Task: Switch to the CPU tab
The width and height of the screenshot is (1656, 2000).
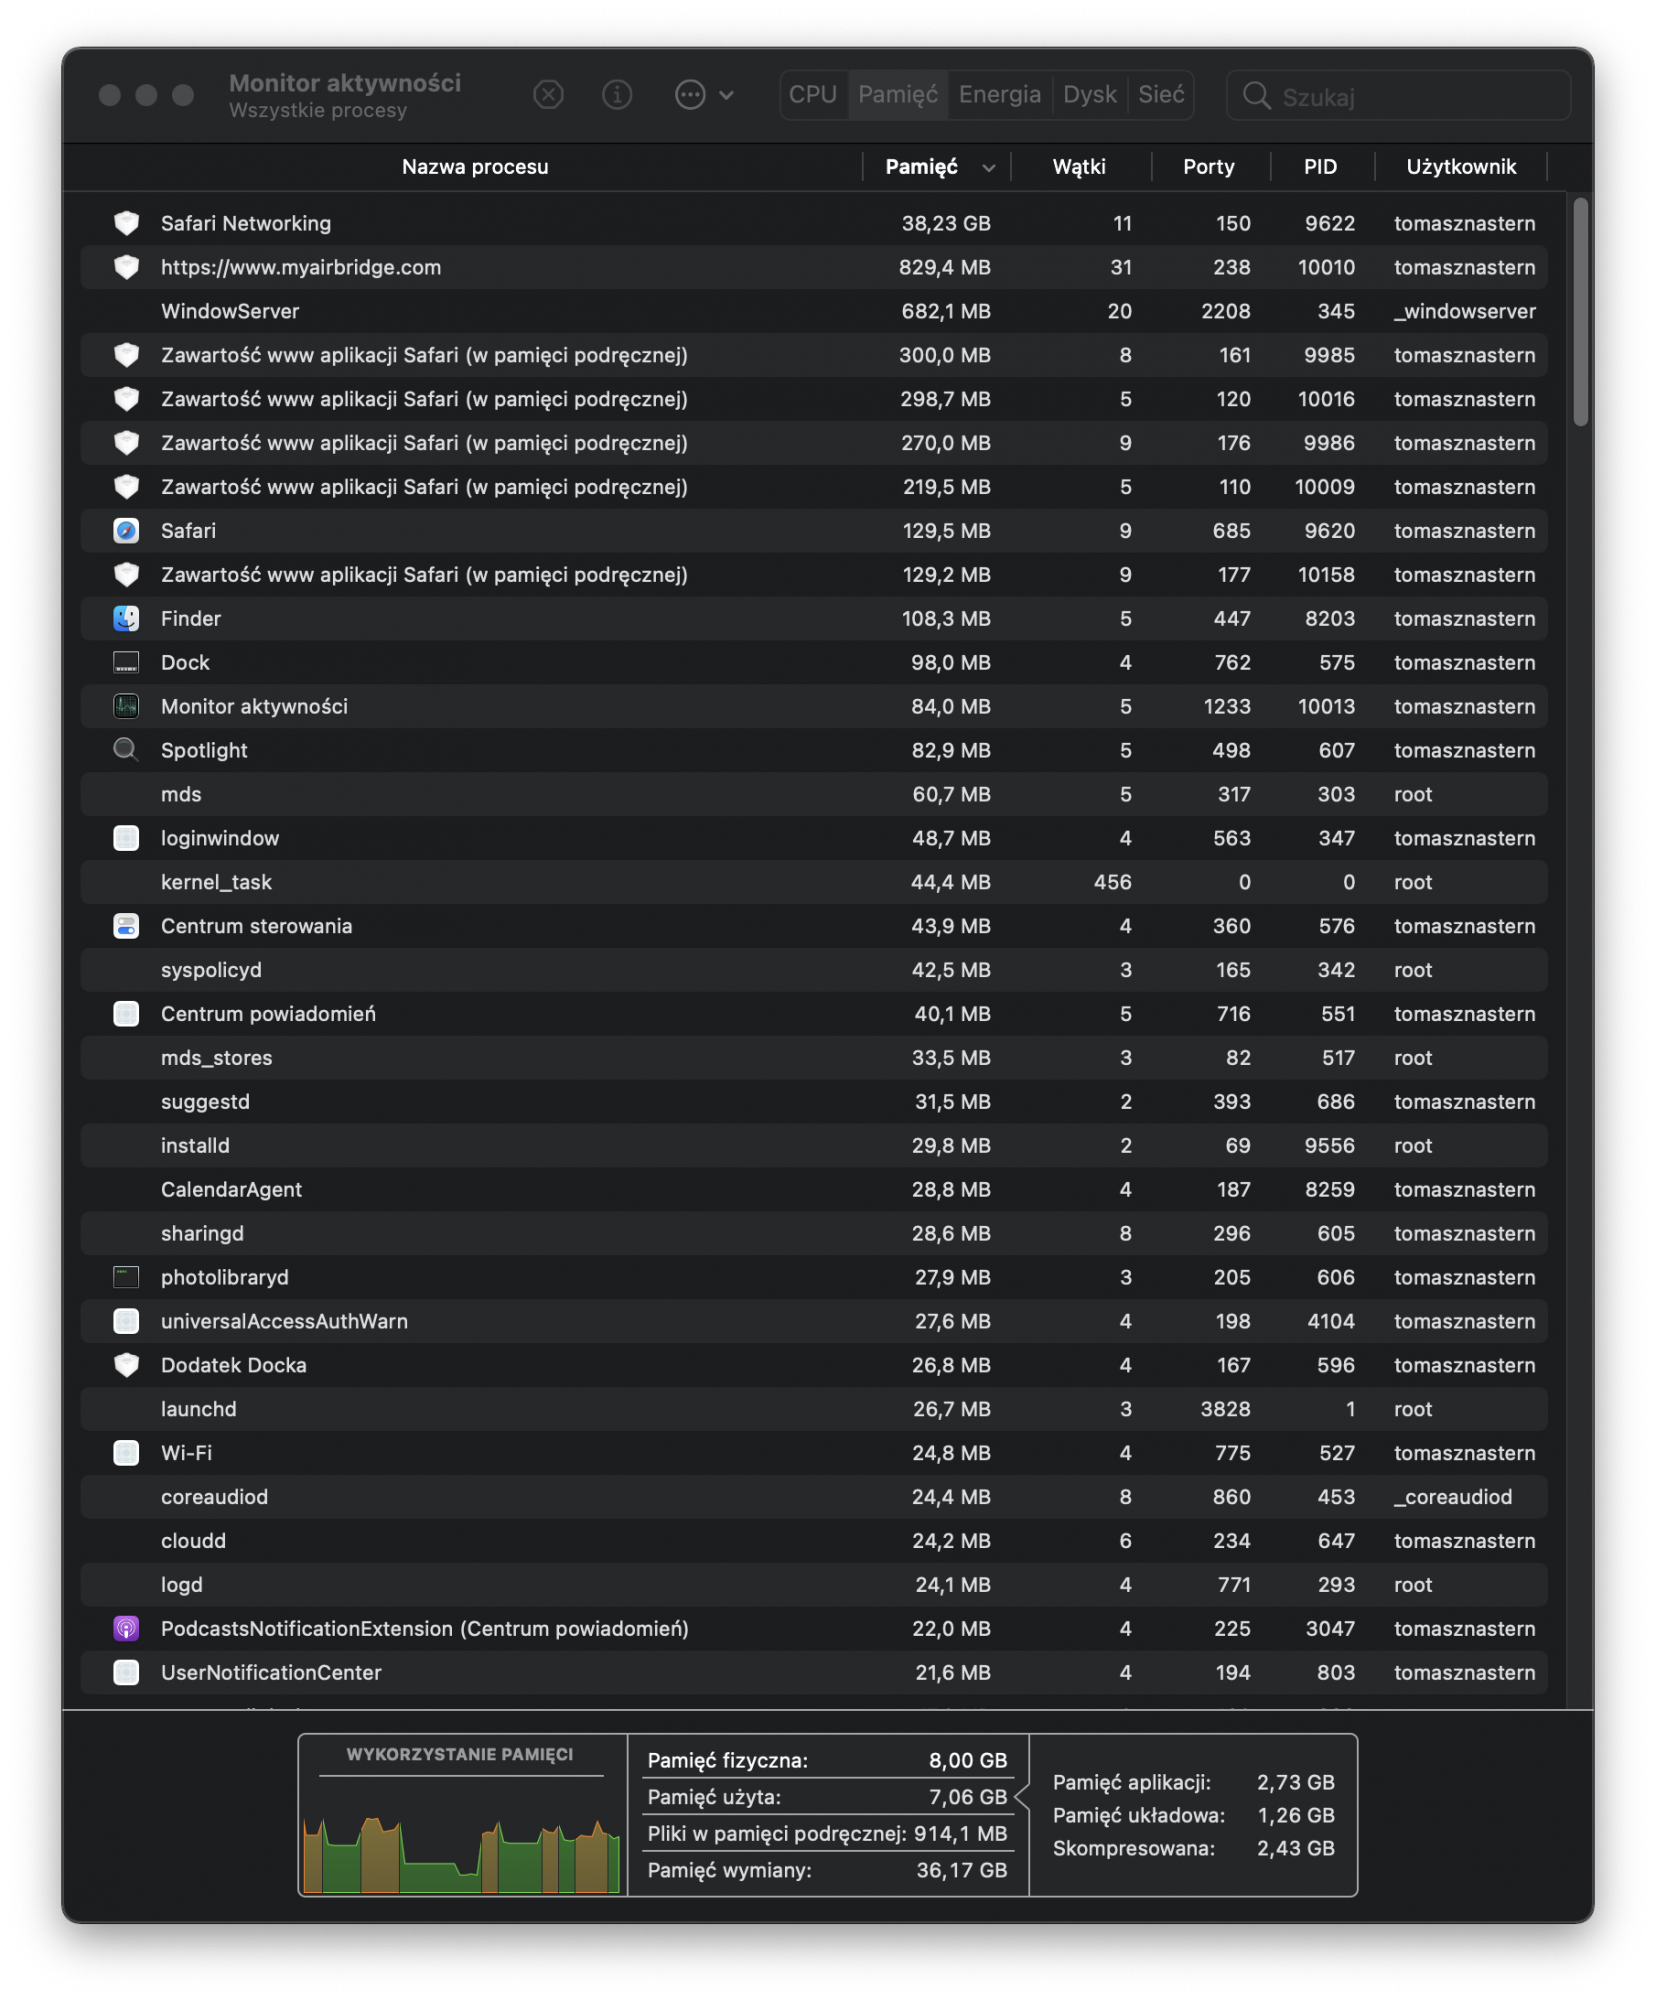Action: [x=812, y=95]
